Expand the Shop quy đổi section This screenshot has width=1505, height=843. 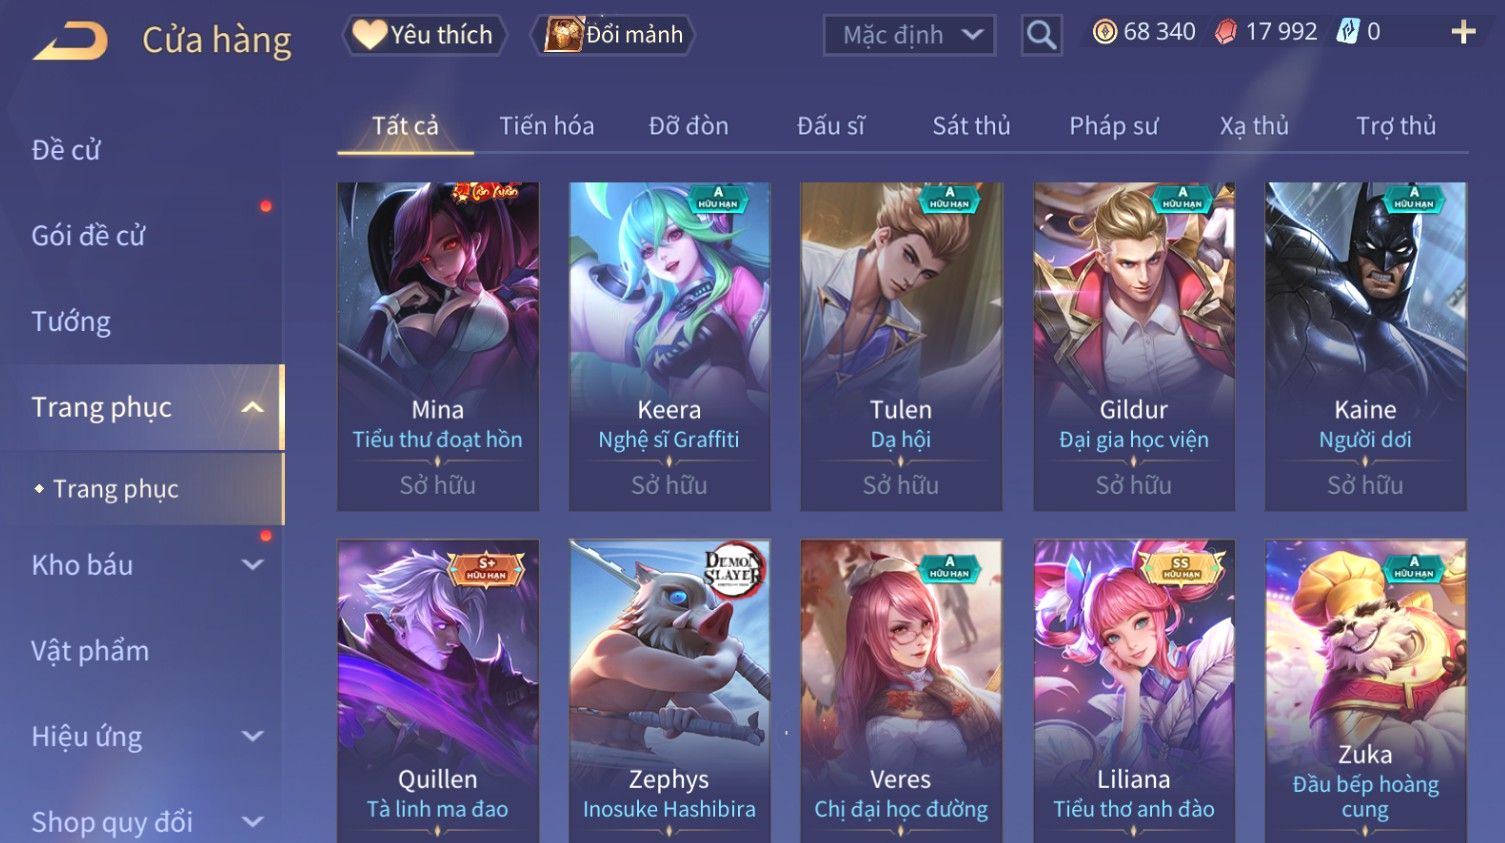pyautogui.click(x=253, y=822)
